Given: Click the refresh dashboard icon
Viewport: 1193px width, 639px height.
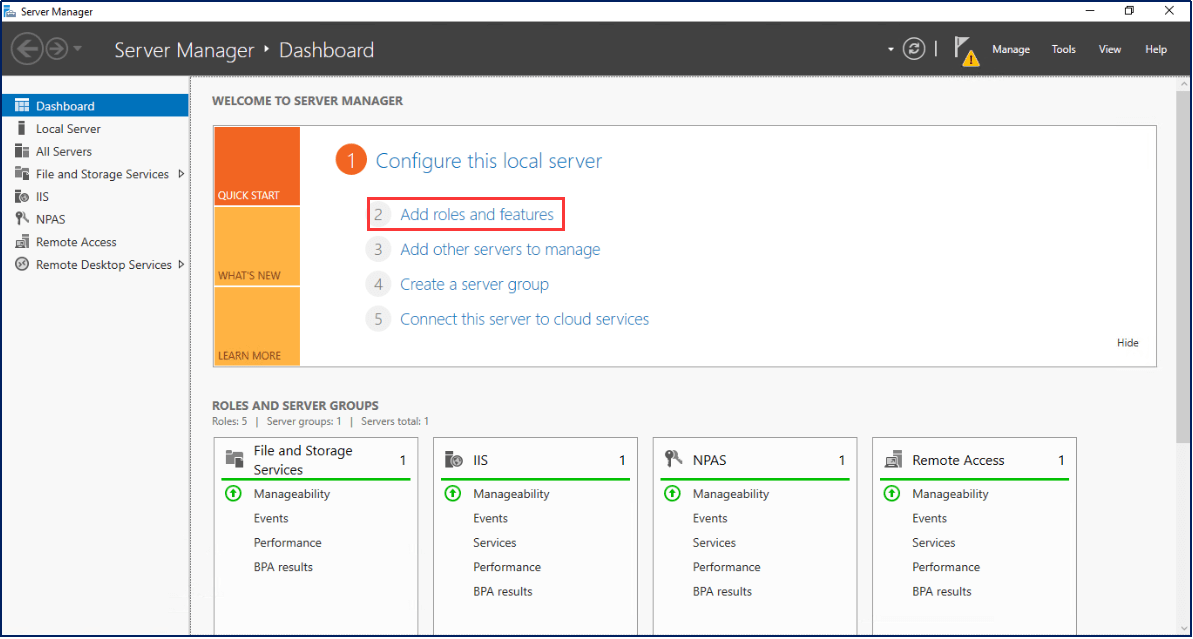Looking at the screenshot, I should pos(913,49).
